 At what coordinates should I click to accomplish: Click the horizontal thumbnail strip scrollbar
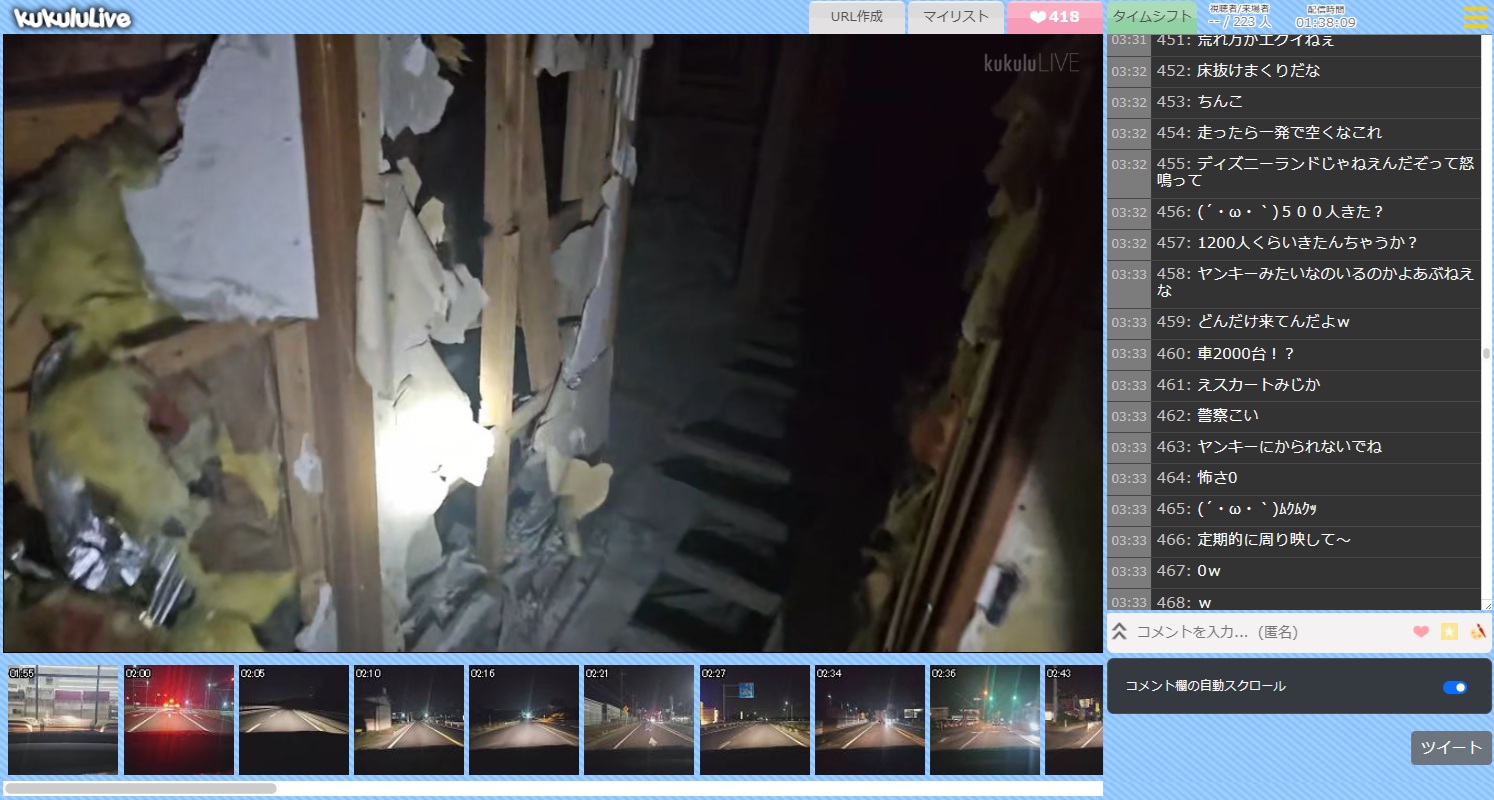(140, 789)
